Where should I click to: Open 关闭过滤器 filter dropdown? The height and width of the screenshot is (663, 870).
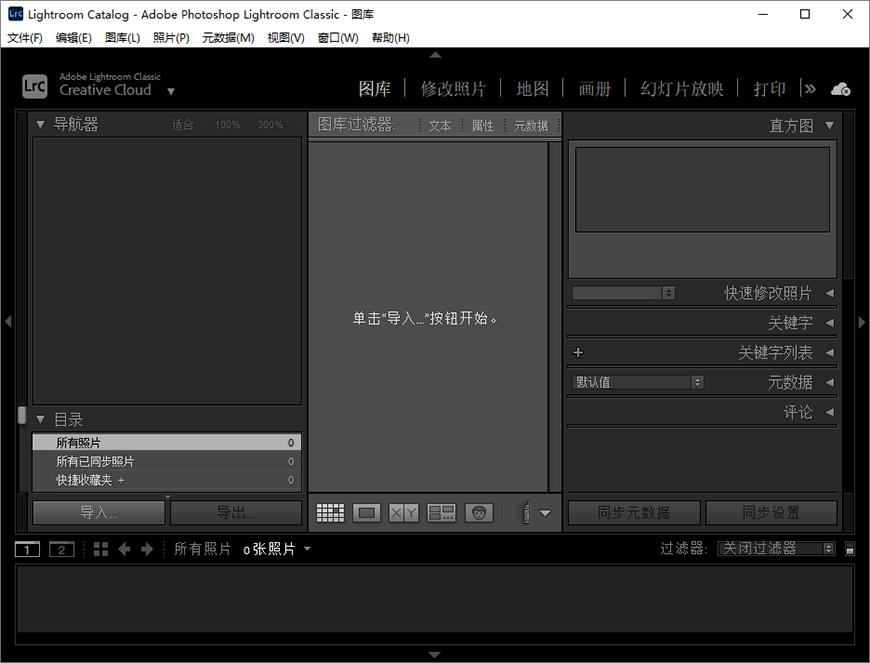(x=776, y=549)
